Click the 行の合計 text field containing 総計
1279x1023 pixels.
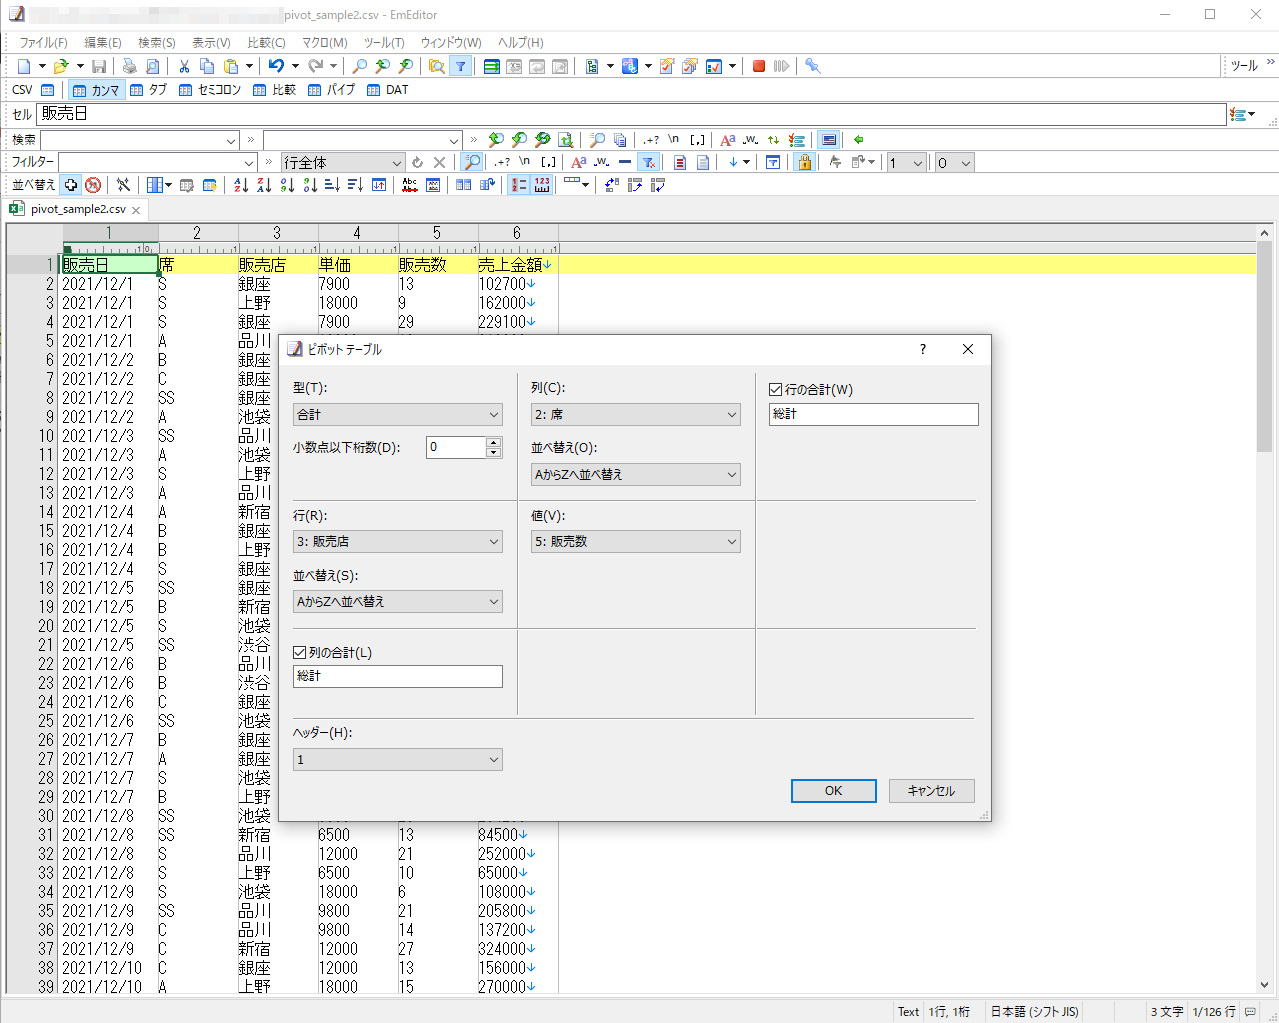point(873,415)
